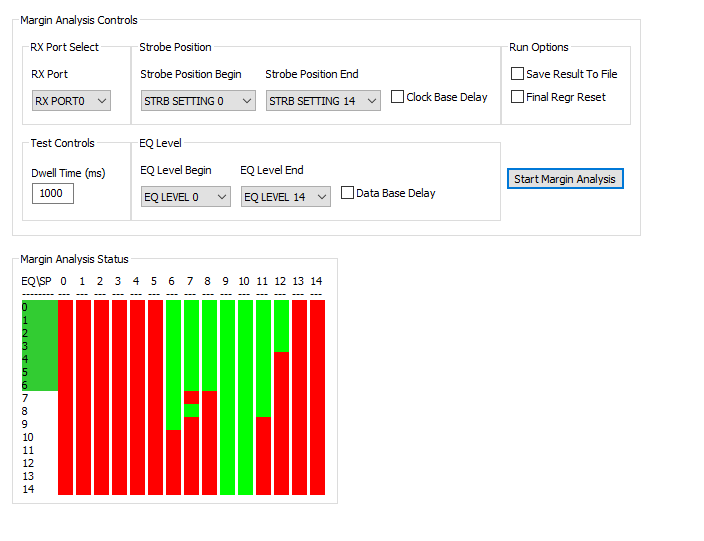
Task: Expand the EQ LEVEL 14 combo box
Action: (x=286, y=197)
